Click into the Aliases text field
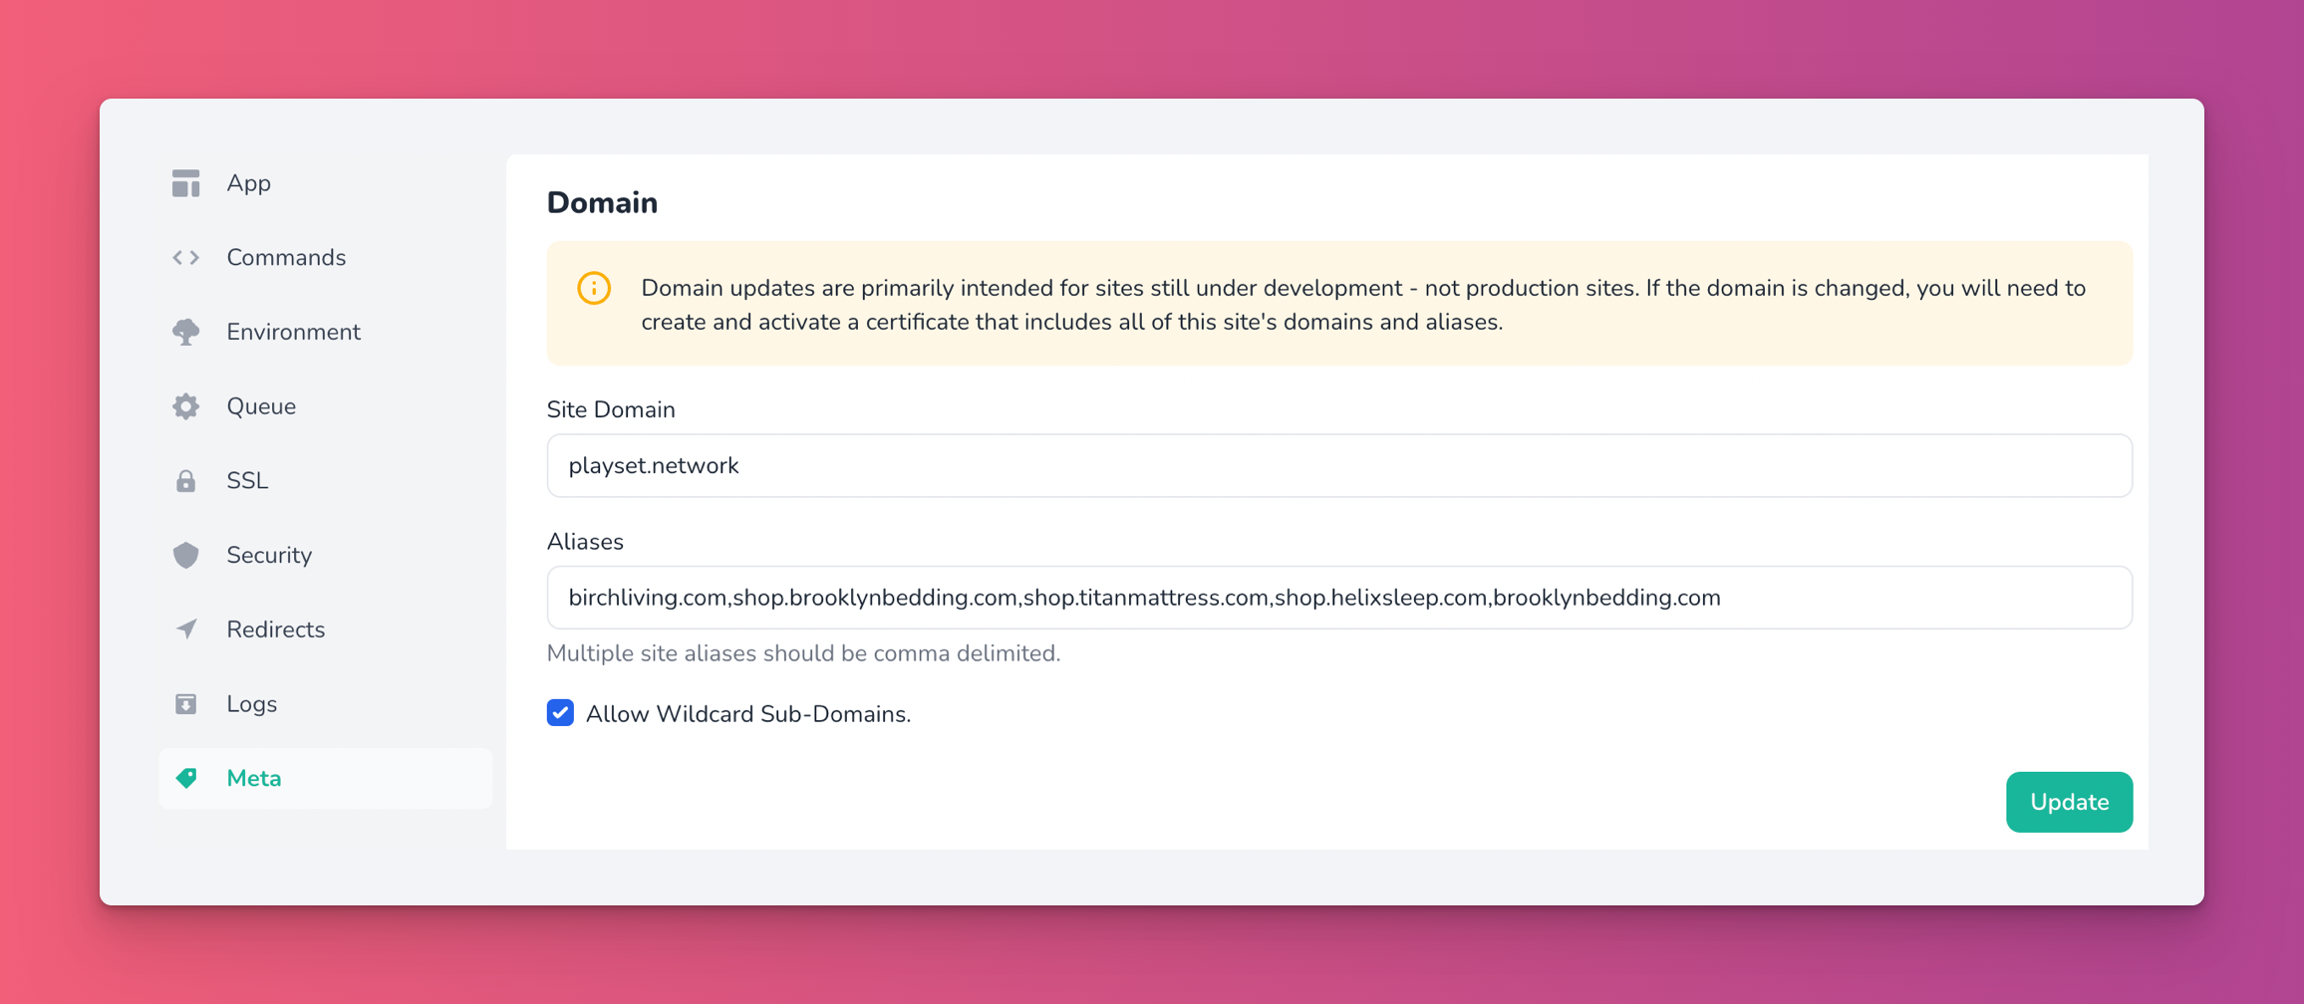 pos(1339,598)
